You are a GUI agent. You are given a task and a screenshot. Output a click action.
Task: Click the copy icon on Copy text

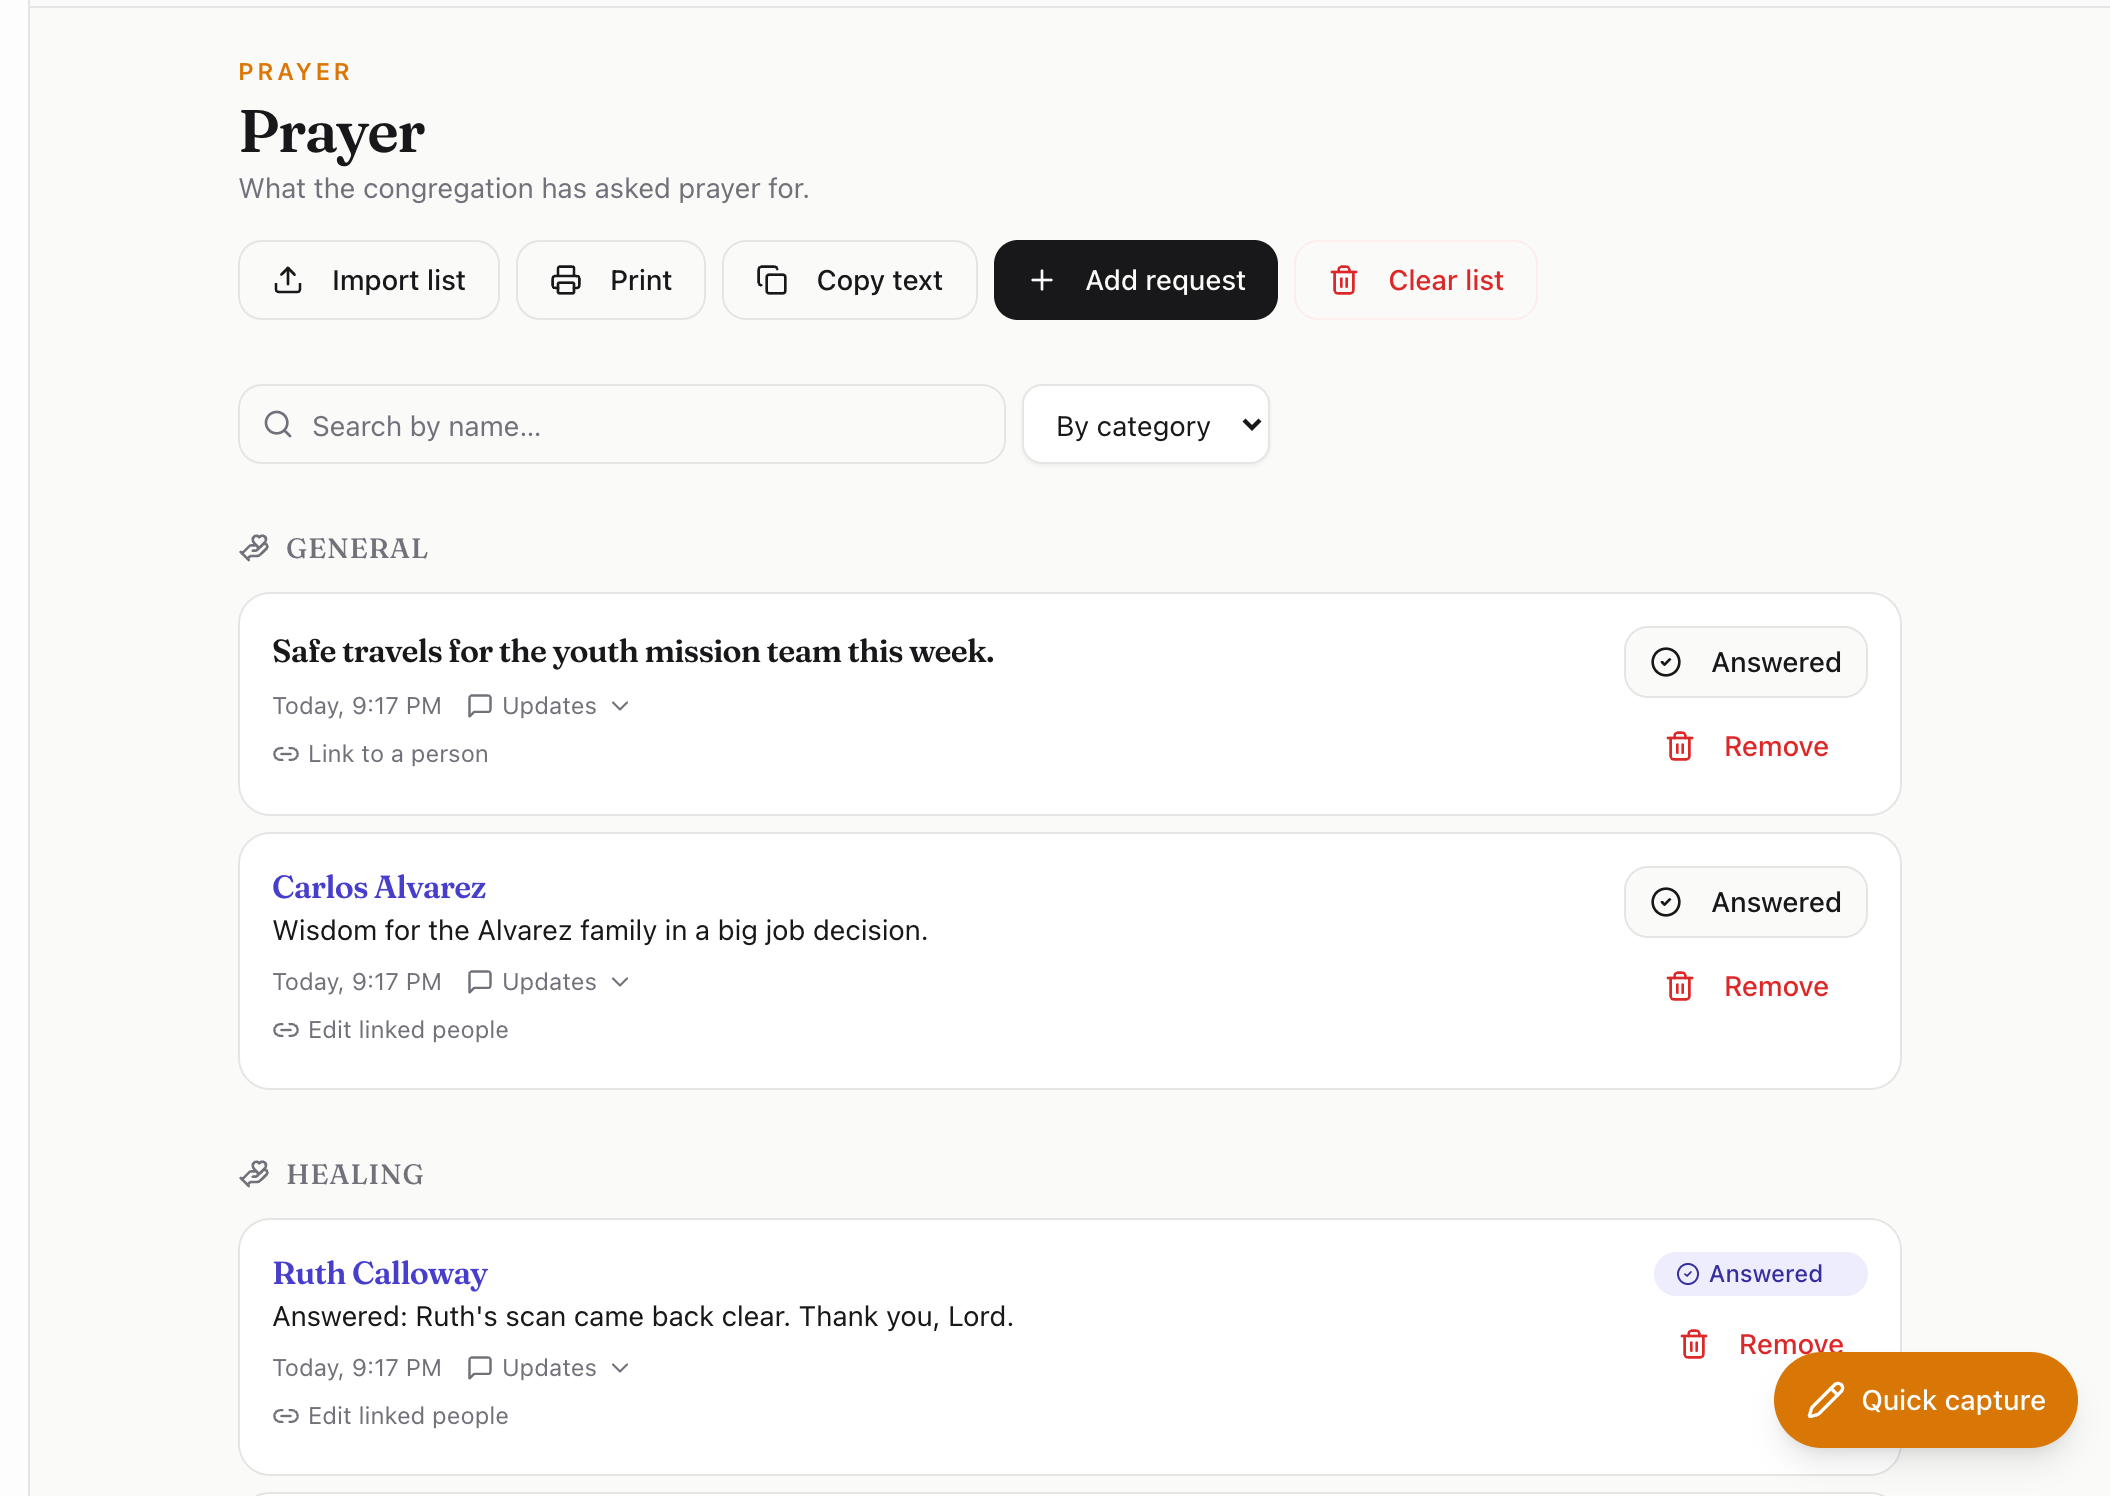click(772, 280)
